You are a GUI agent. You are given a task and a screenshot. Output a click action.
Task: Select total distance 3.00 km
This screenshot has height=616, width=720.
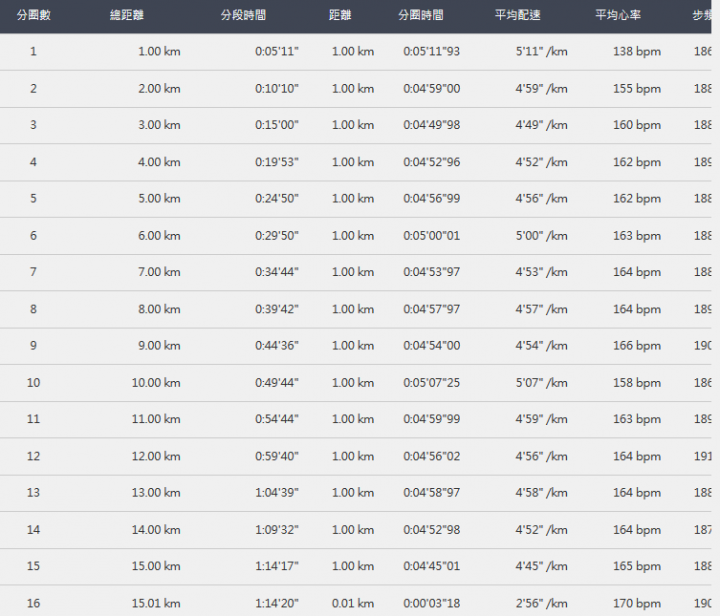click(159, 125)
